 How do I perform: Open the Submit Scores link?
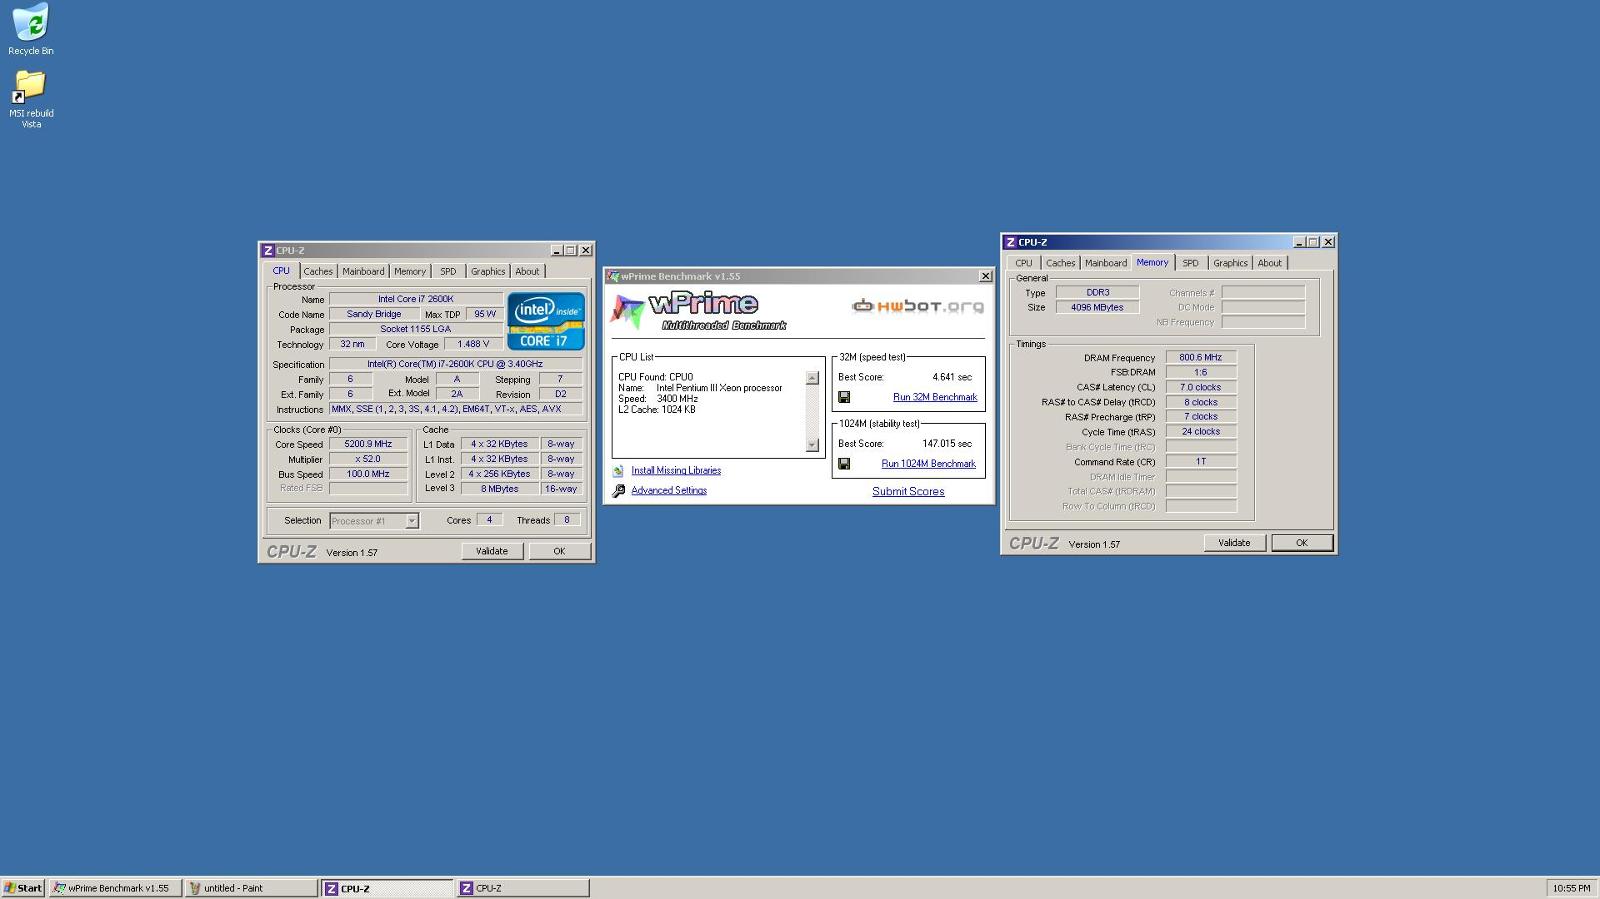pyautogui.click(x=908, y=491)
